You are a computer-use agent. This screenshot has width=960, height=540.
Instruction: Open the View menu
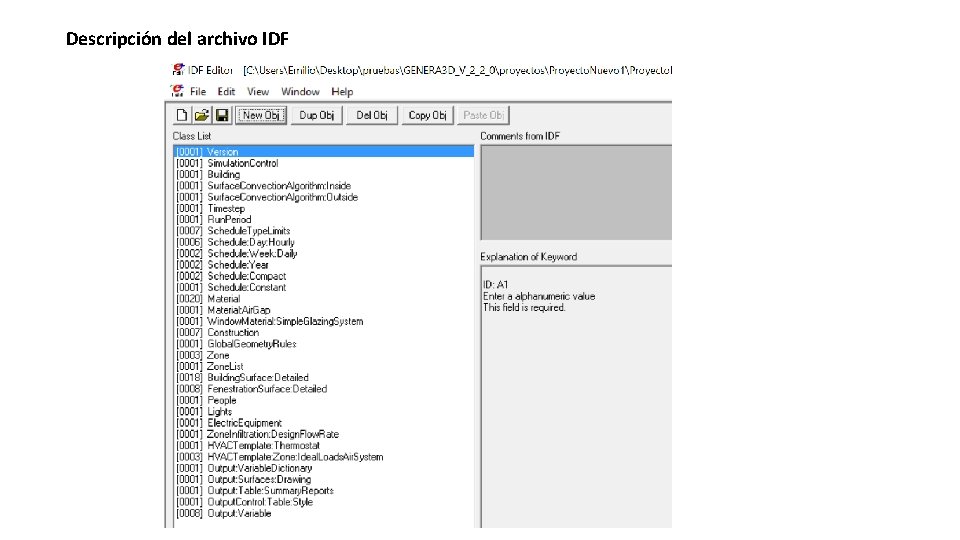pyautogui.click(x=258, y=91)
